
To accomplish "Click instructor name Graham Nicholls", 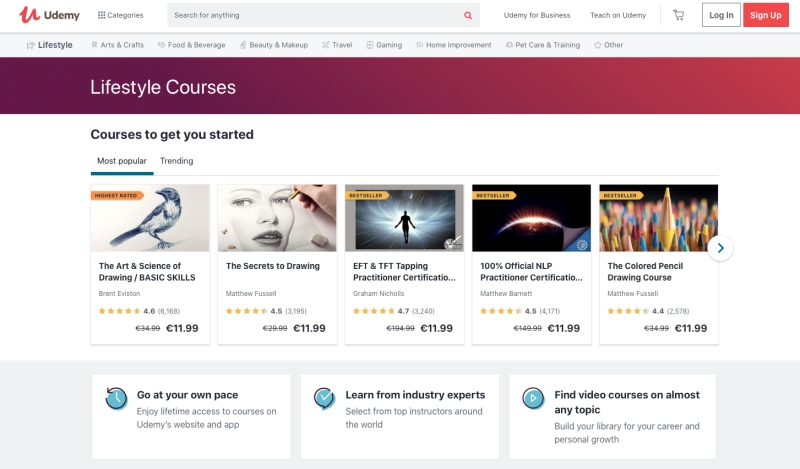I will pyautogui.click(x=378, y=293).
